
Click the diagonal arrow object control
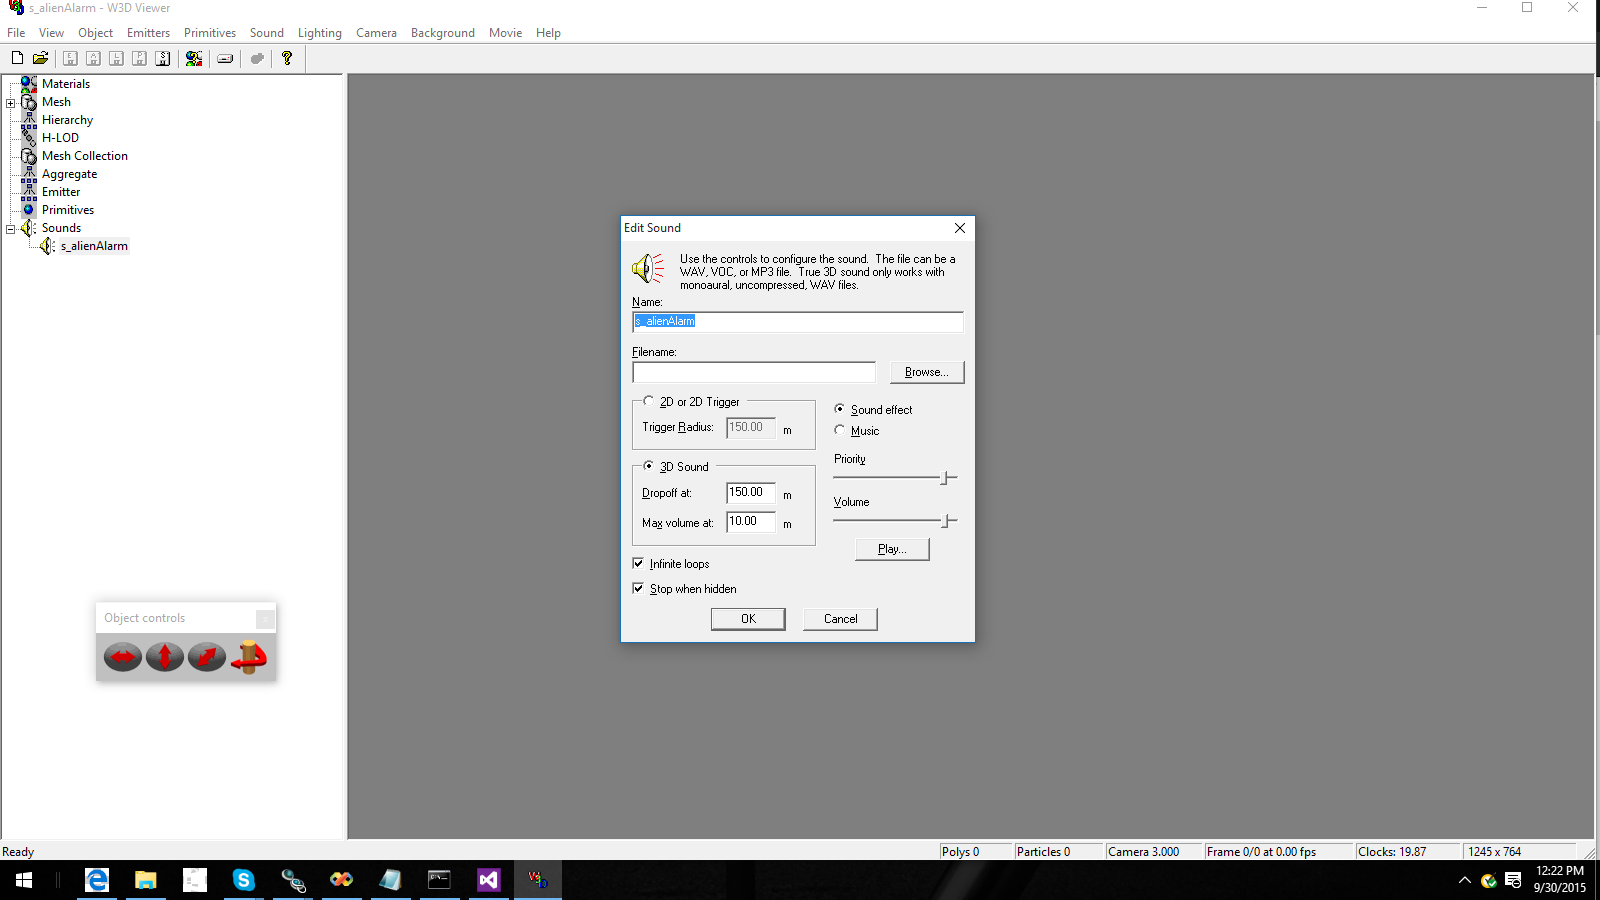(207, 657)
